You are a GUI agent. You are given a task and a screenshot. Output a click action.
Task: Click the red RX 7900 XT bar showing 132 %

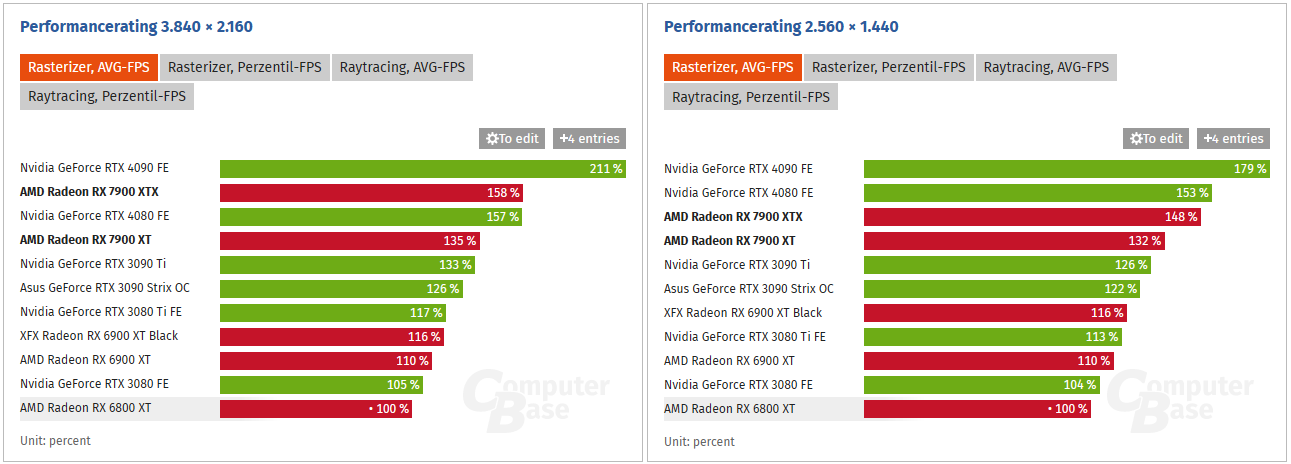(1013, 241)
